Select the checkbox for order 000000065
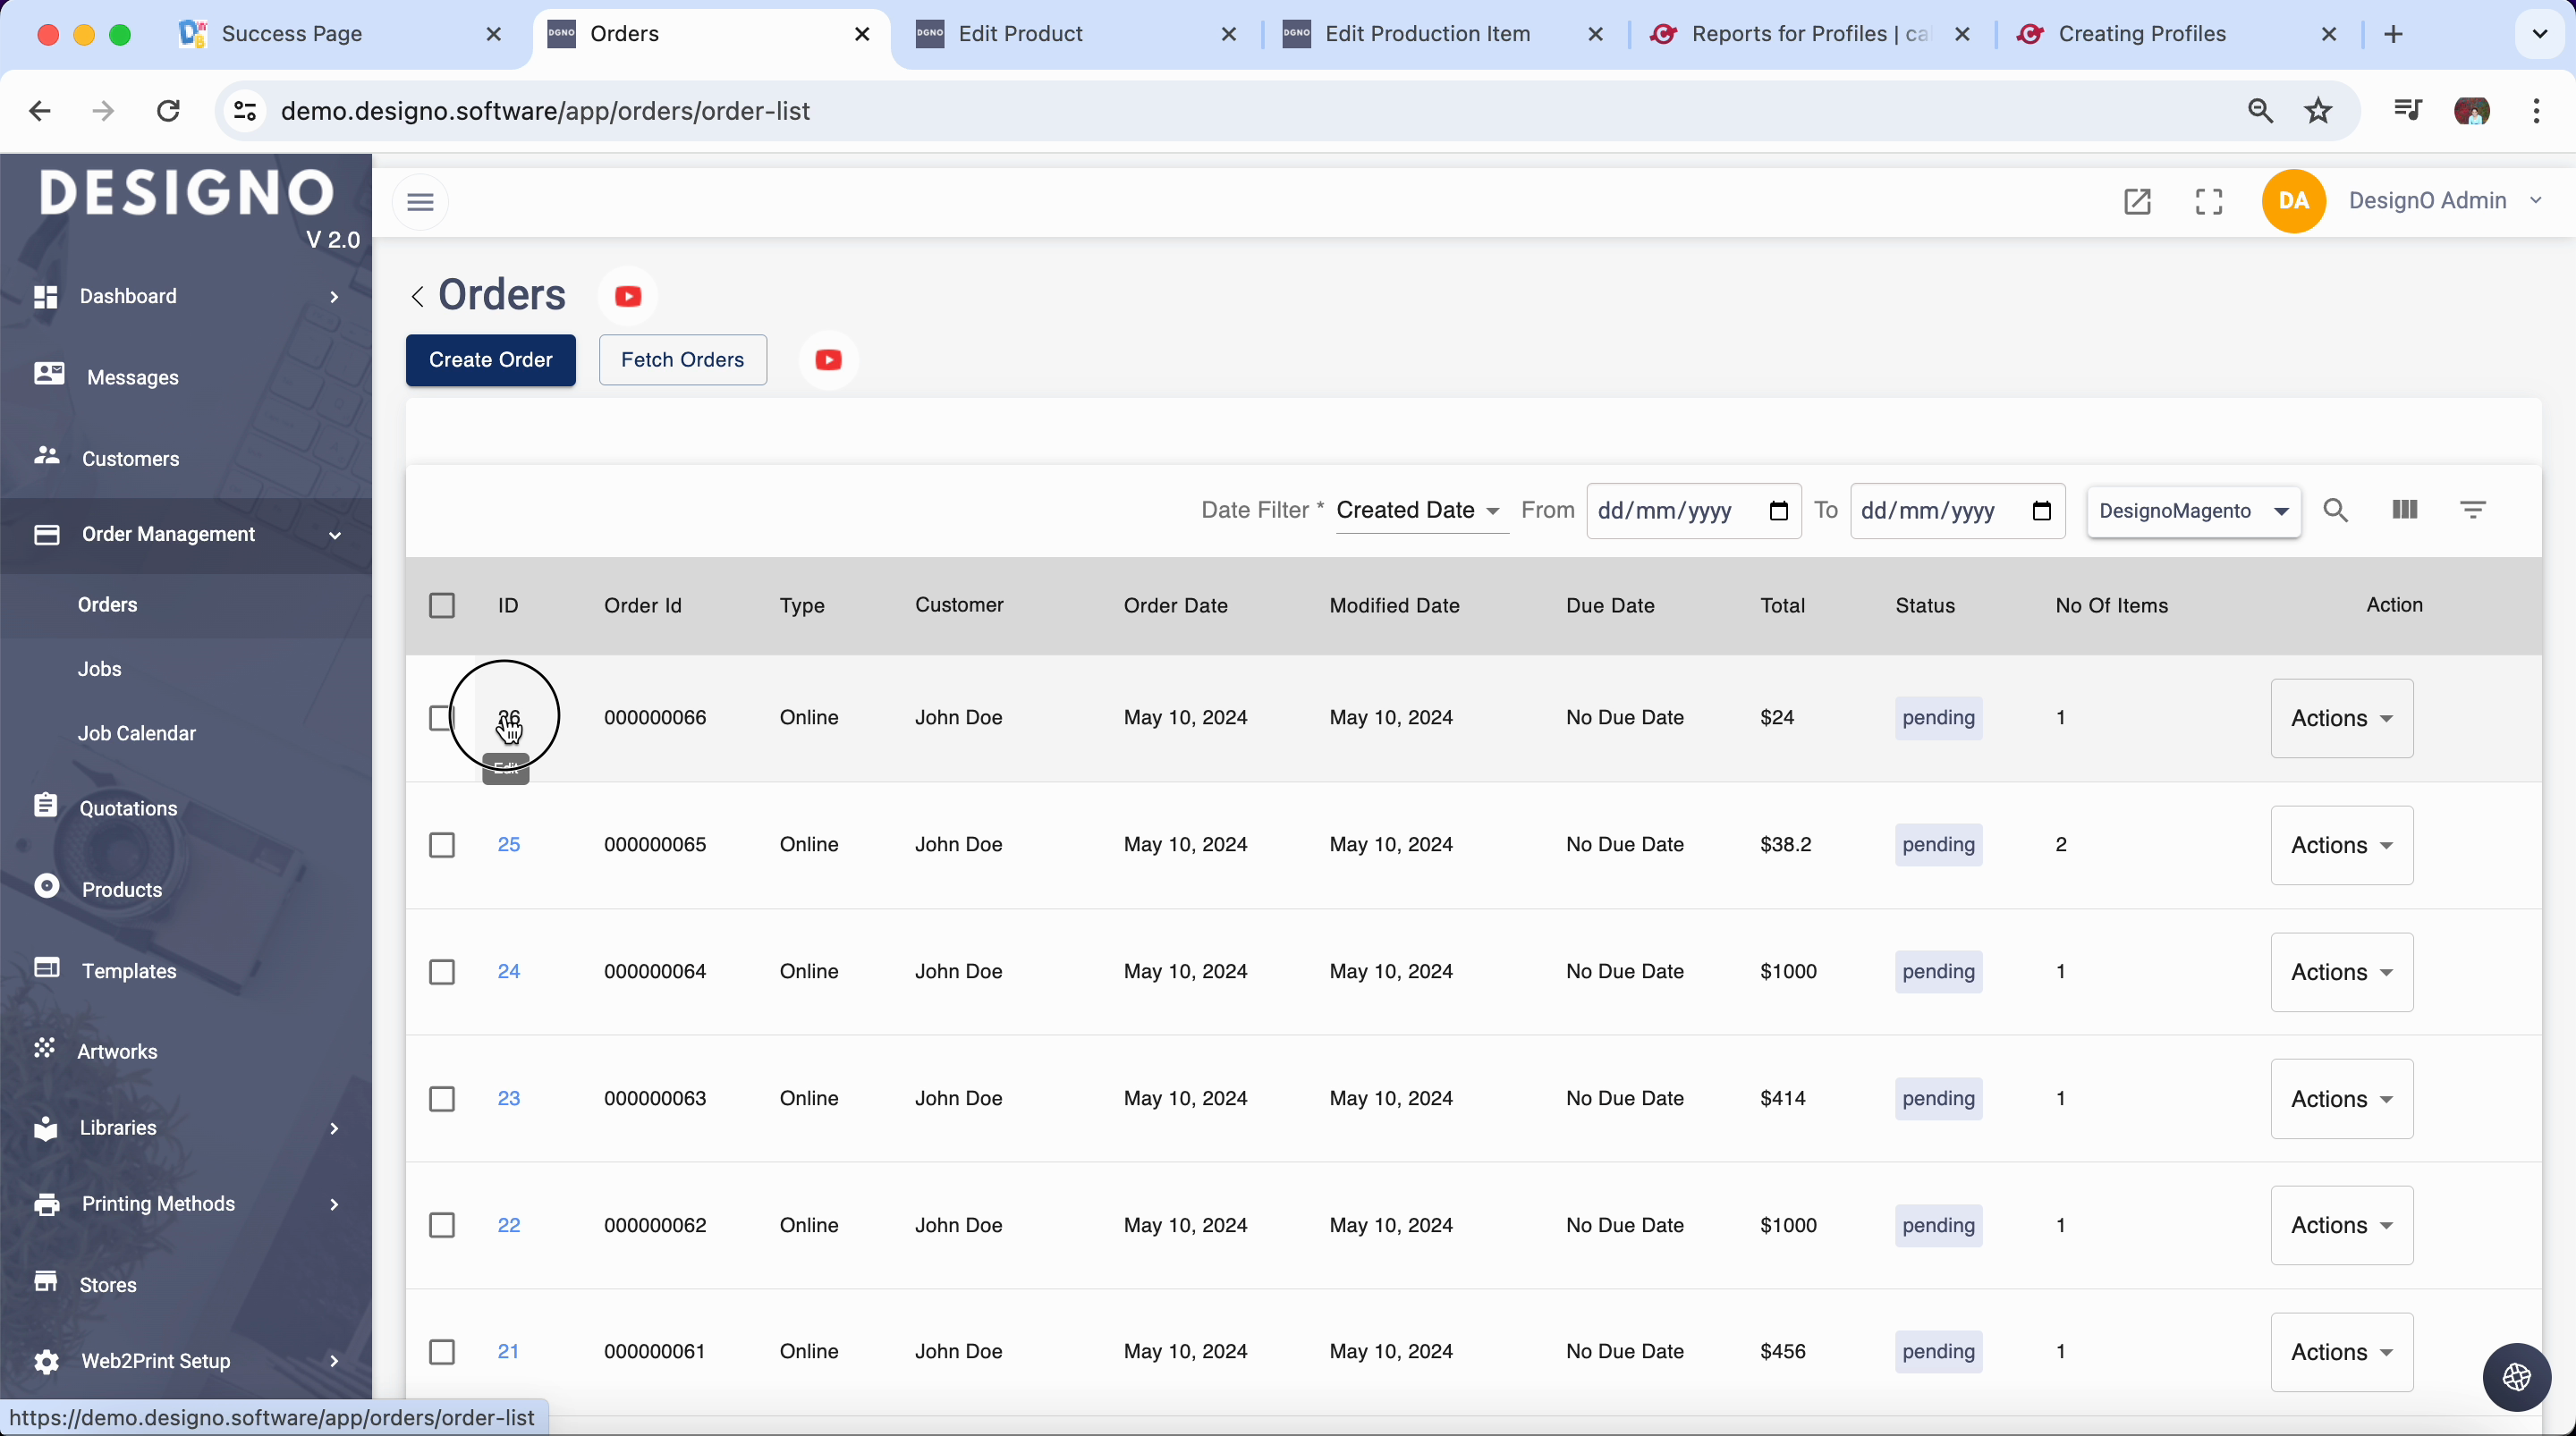The width and height of the screenshot is (2576, 1436). coord(442,845)
